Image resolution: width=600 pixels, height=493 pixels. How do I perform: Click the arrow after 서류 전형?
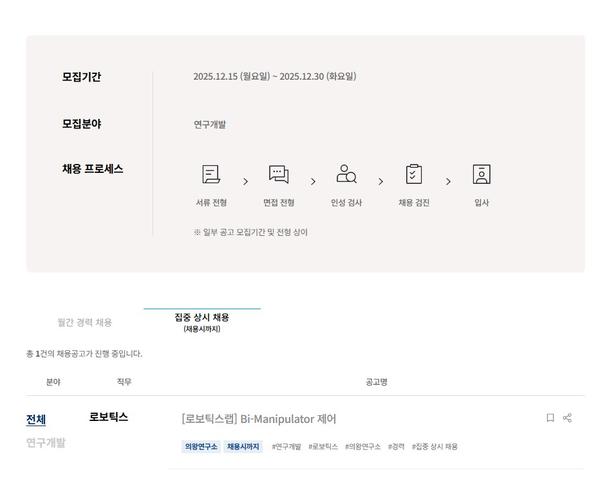[x=245, y=181]
